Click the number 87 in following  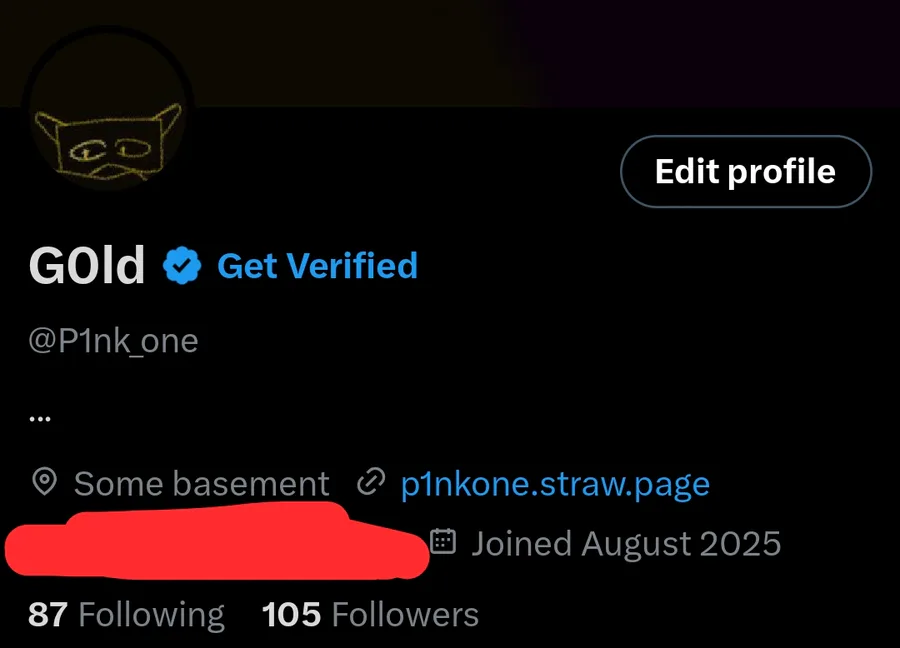click(x=48, y=614)
